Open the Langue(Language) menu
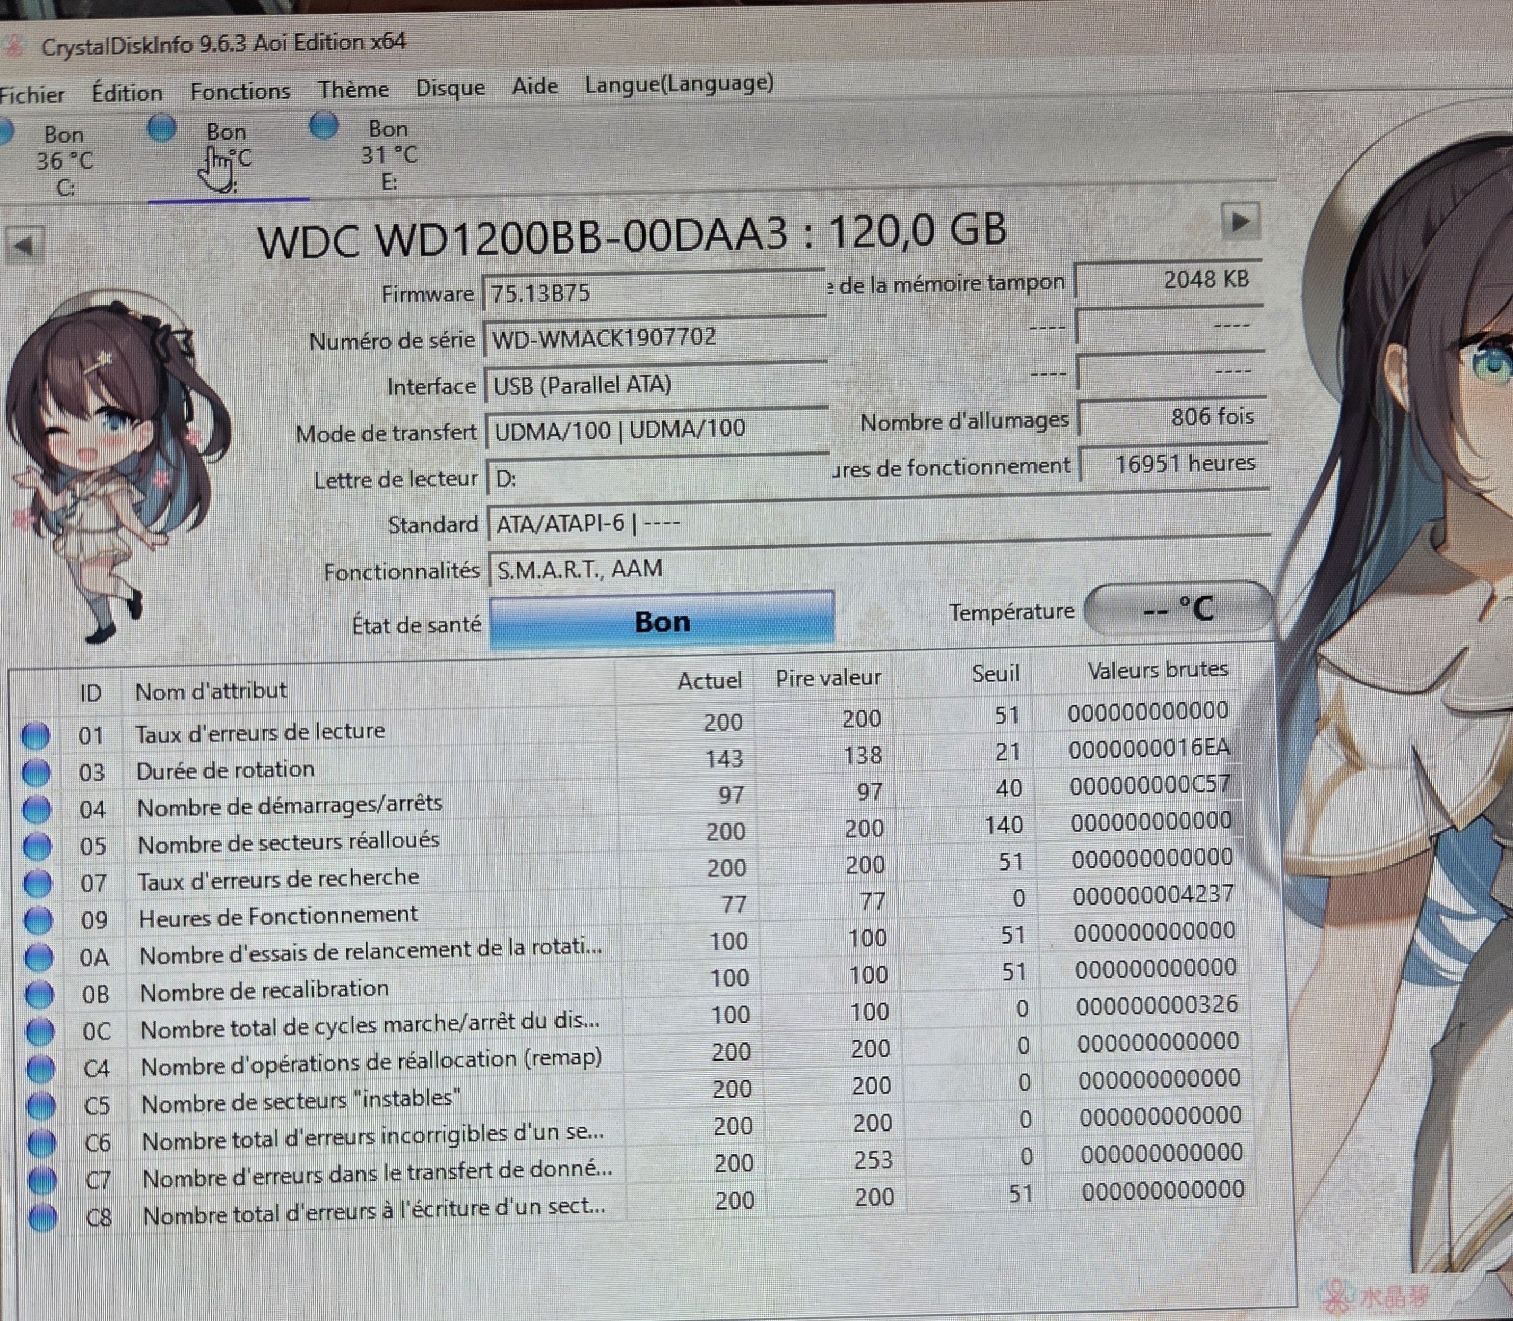 coord(679,83)
